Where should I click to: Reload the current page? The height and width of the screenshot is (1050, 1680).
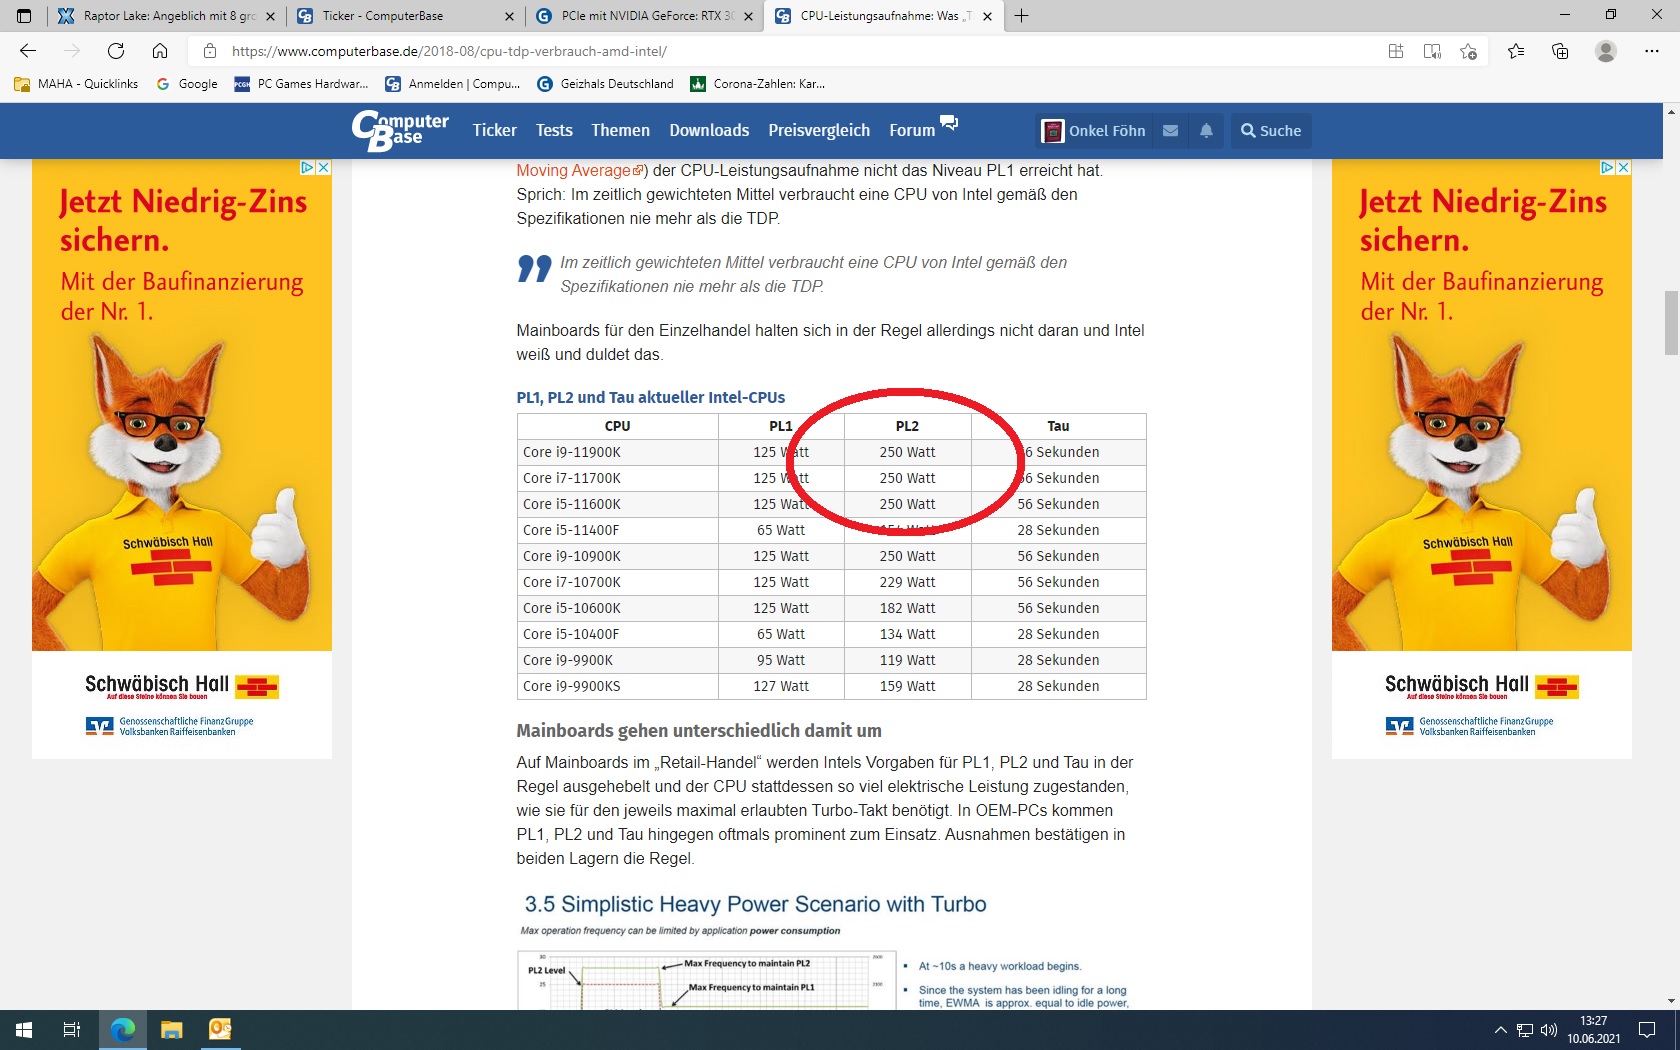click(116, 51)
